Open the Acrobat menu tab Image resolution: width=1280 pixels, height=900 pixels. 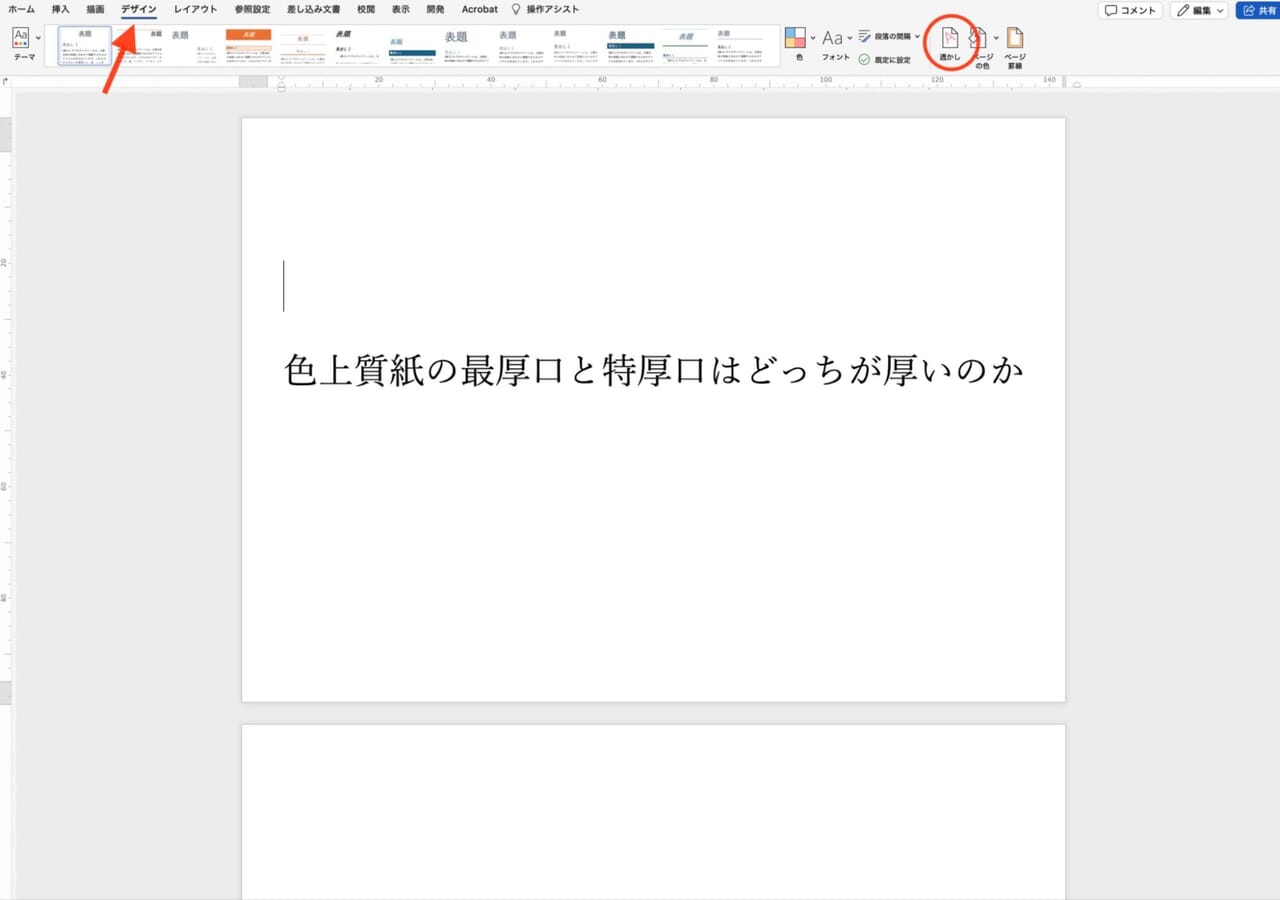(479, 9)
